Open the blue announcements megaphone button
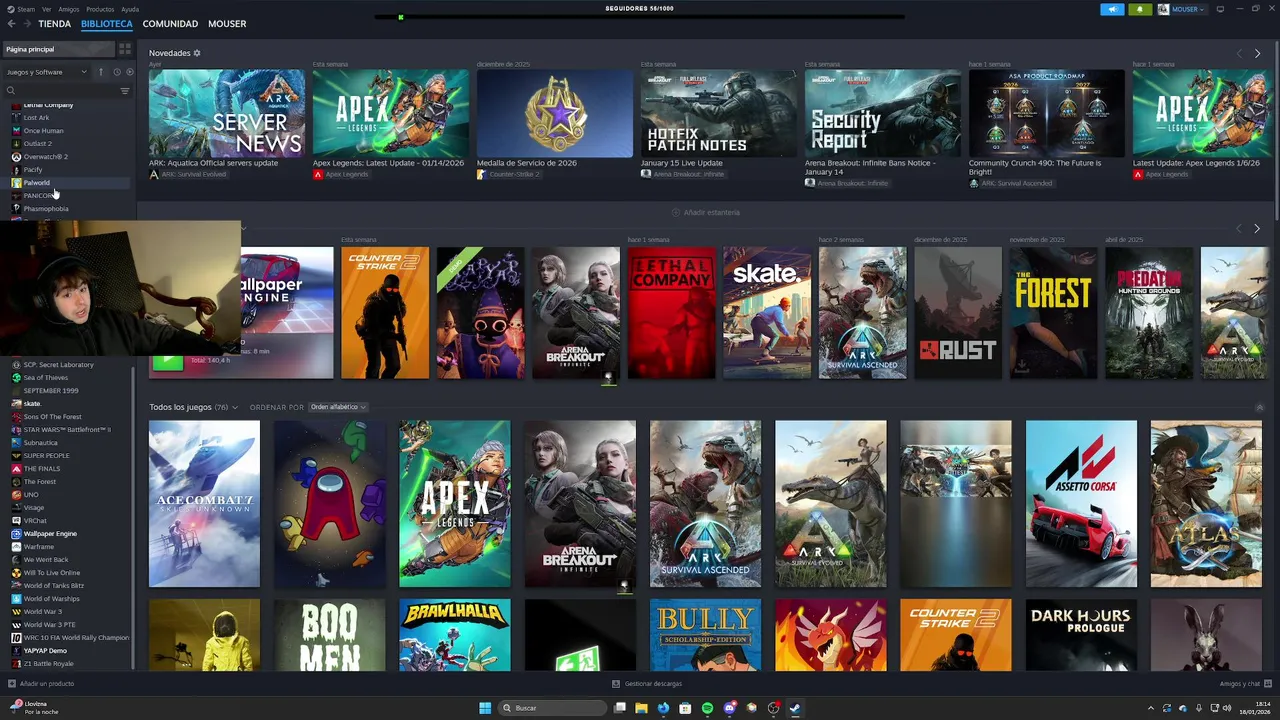The height and width of the screenshot is (720, 1280). coord(1112,9)
